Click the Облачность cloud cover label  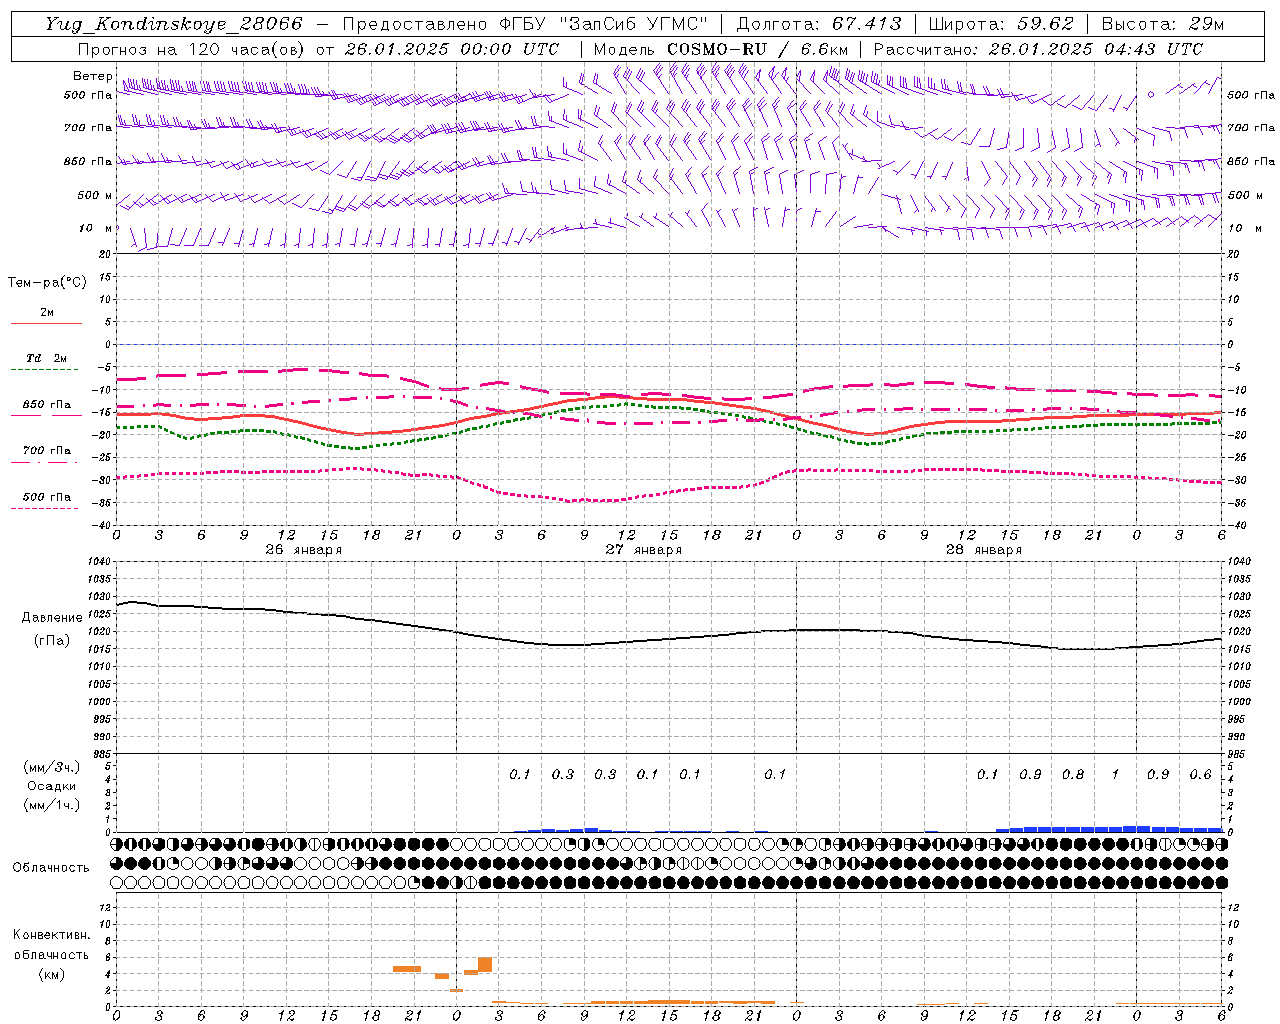point(51,868)
